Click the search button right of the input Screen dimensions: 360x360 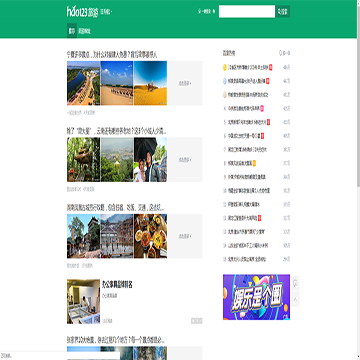coord(283,11)
